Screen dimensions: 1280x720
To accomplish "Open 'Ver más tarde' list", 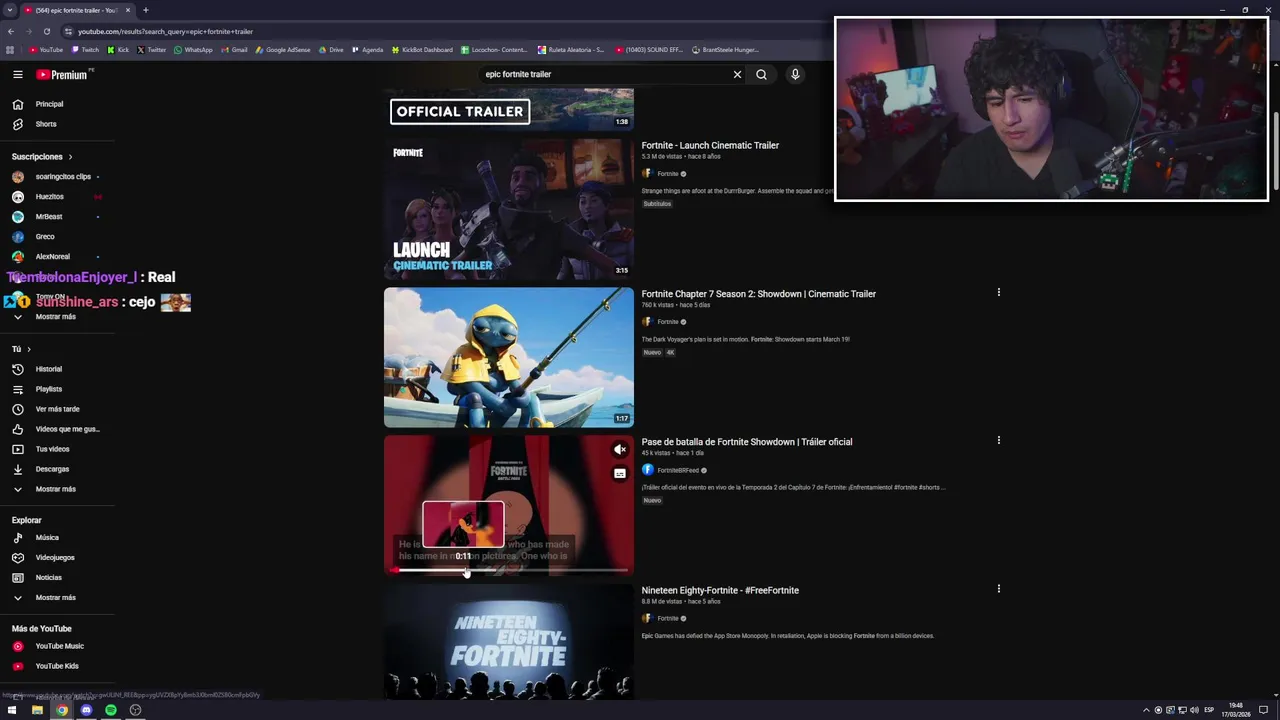I will click(57, 409).
